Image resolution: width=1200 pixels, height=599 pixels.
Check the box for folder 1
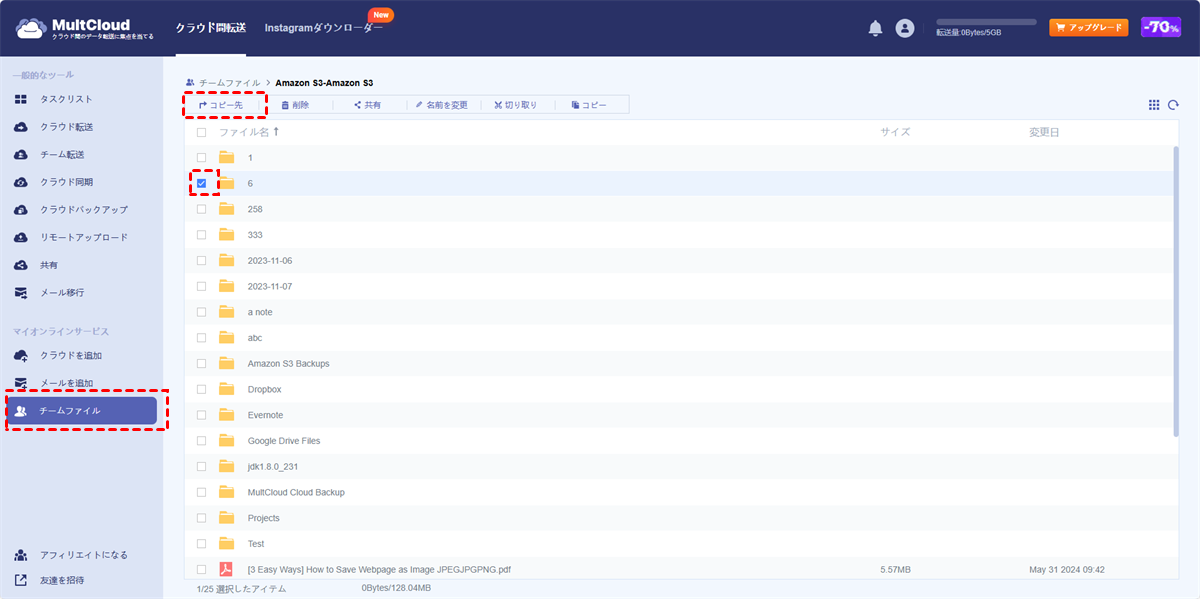click(x=201, y=158)
